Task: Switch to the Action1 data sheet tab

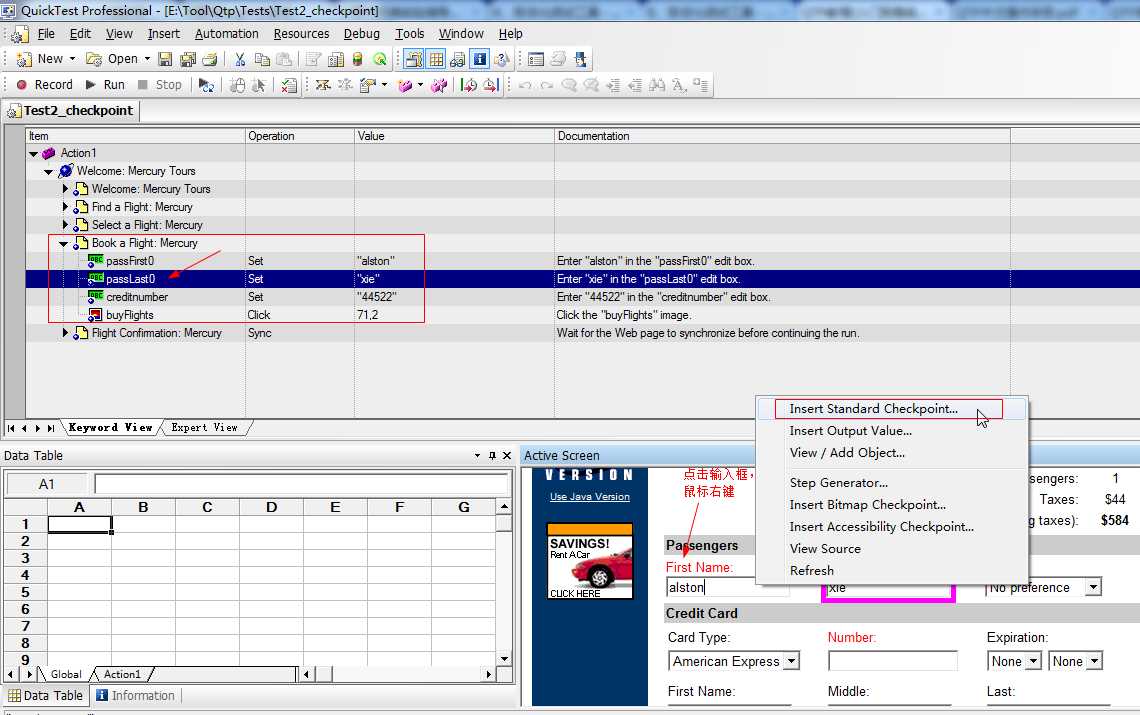Action: (121, 674)
